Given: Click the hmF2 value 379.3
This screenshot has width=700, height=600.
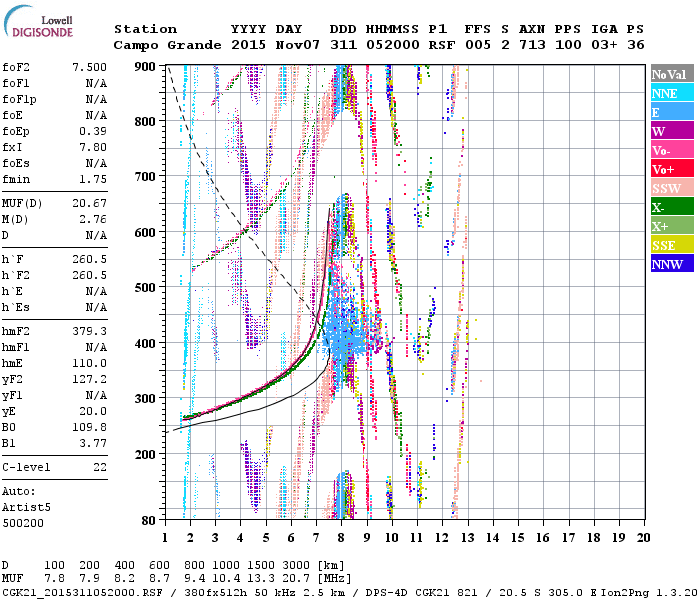Looking at the screenshot, I should click(89, 331).
